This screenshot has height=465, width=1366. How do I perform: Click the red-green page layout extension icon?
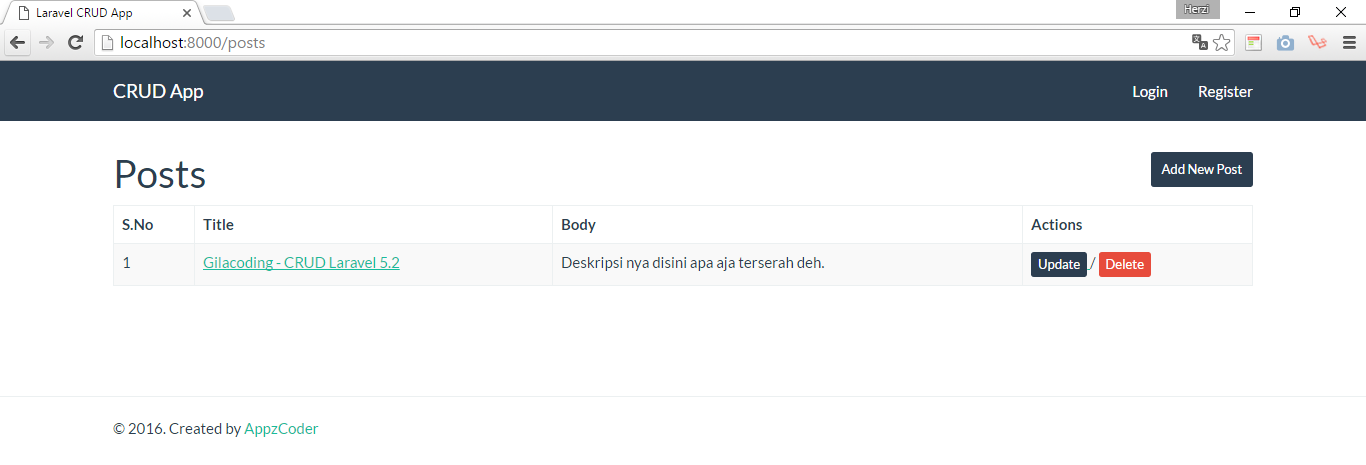[x=1253, y=43]
